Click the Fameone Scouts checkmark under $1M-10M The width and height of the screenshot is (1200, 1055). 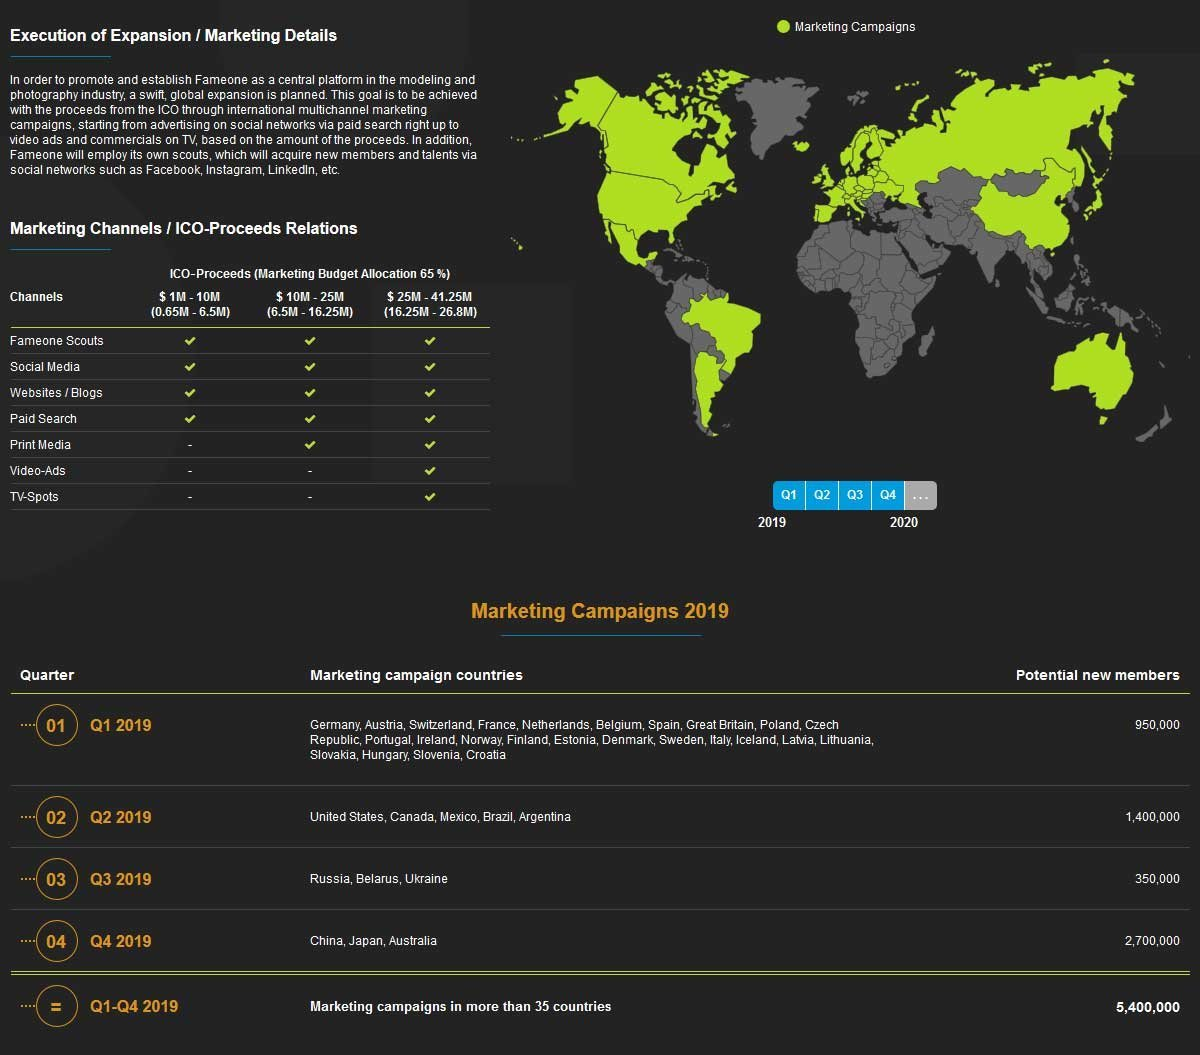[x=190, y=341]
